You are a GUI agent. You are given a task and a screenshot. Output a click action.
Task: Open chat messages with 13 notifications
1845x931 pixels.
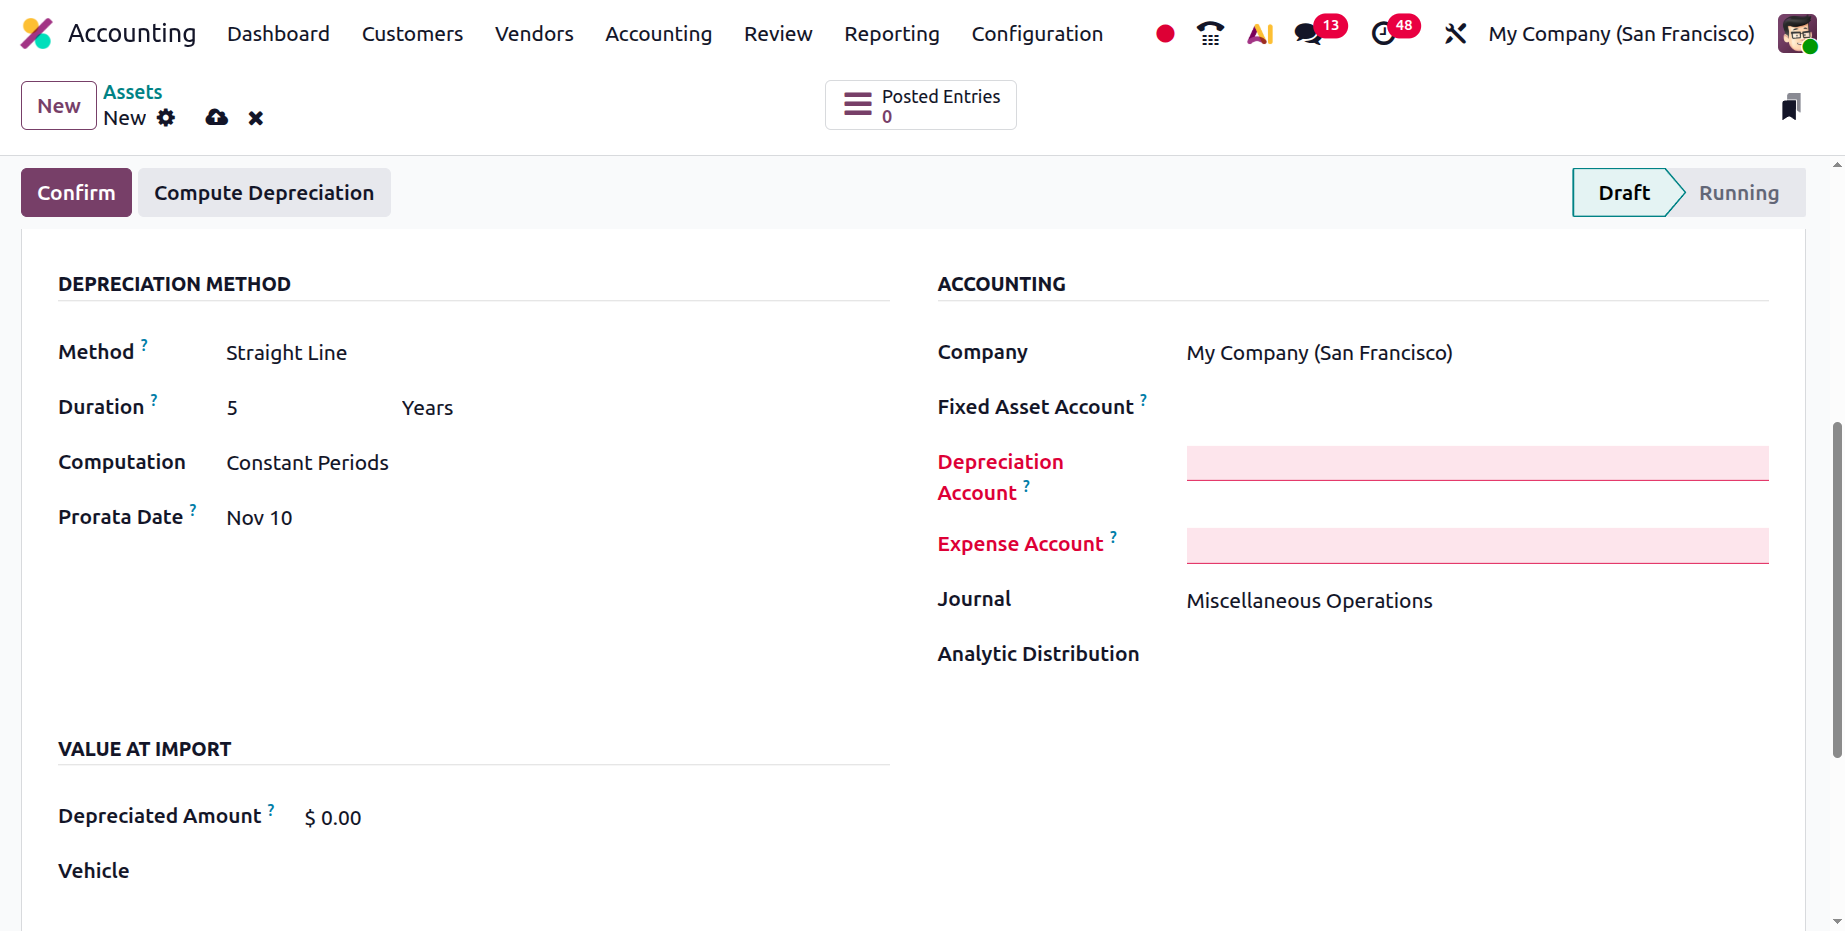pos(1308,34)
